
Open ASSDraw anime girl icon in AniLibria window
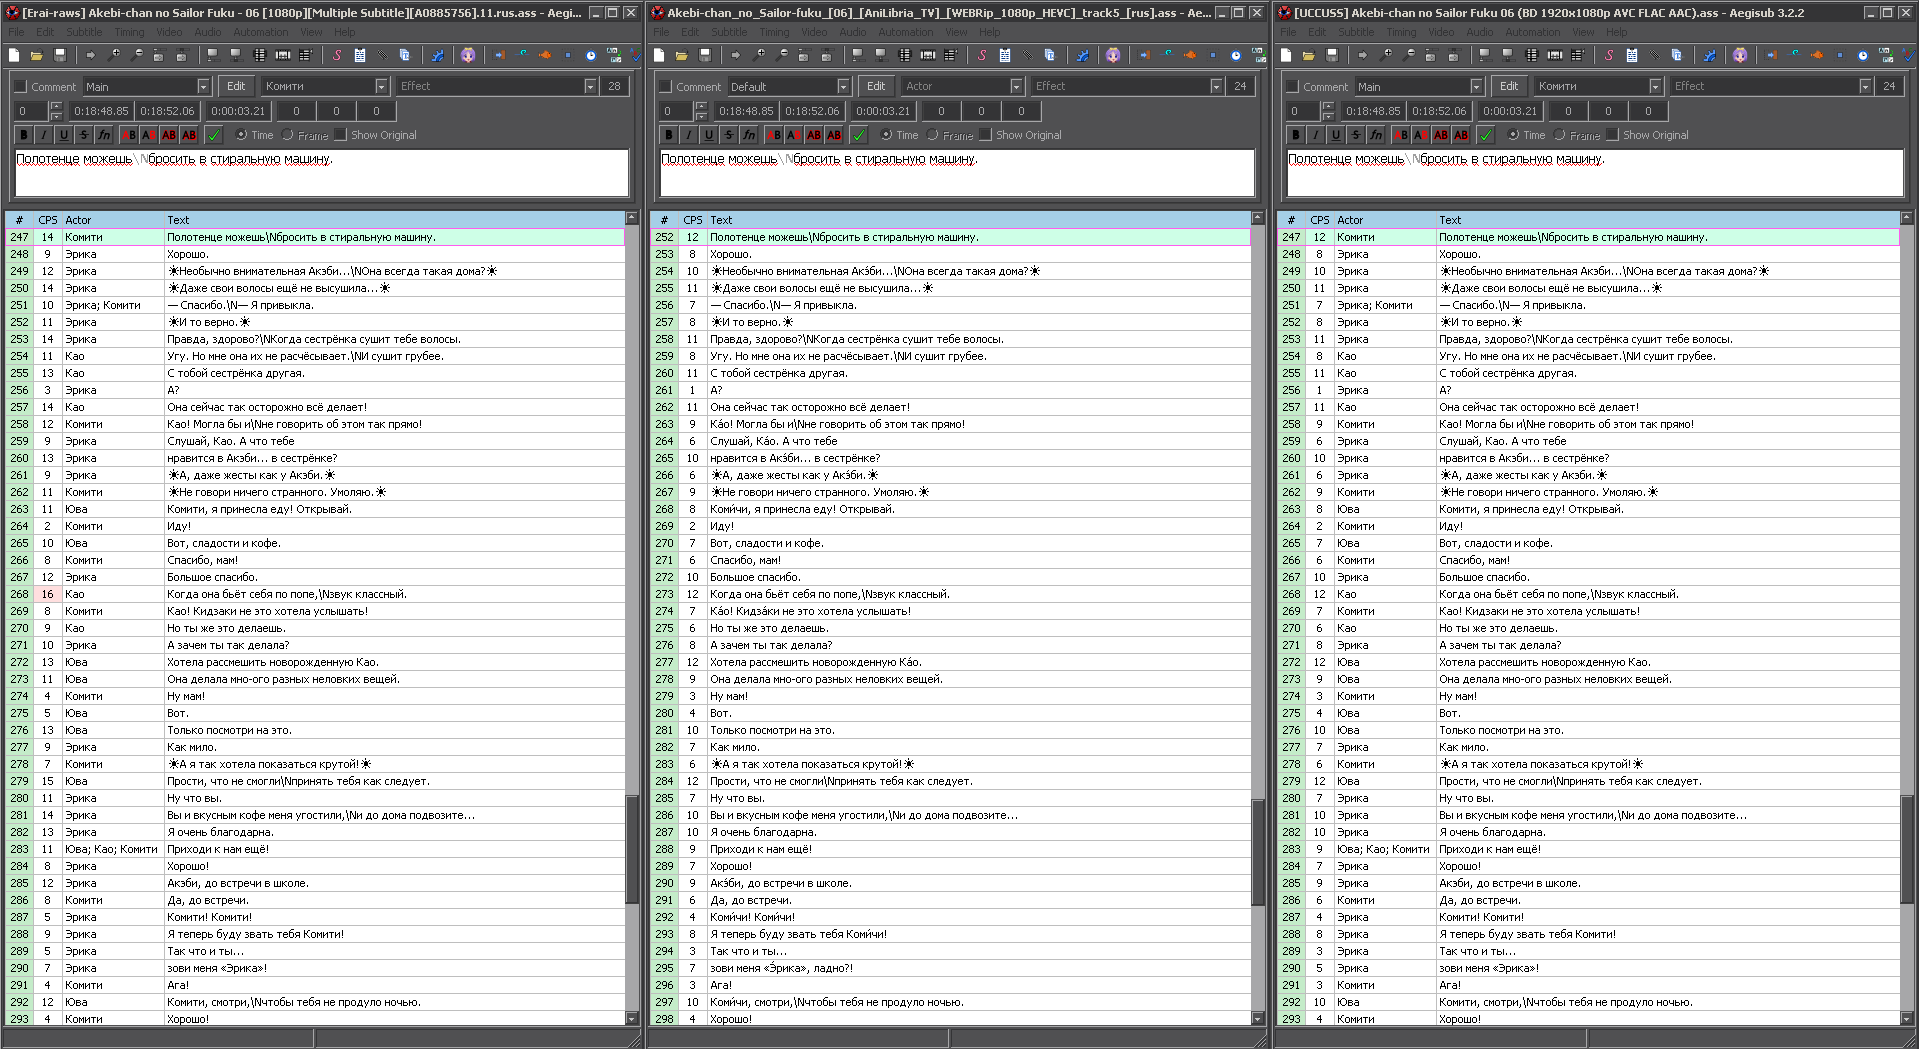pyautogui.click(x=1113, y=55)
